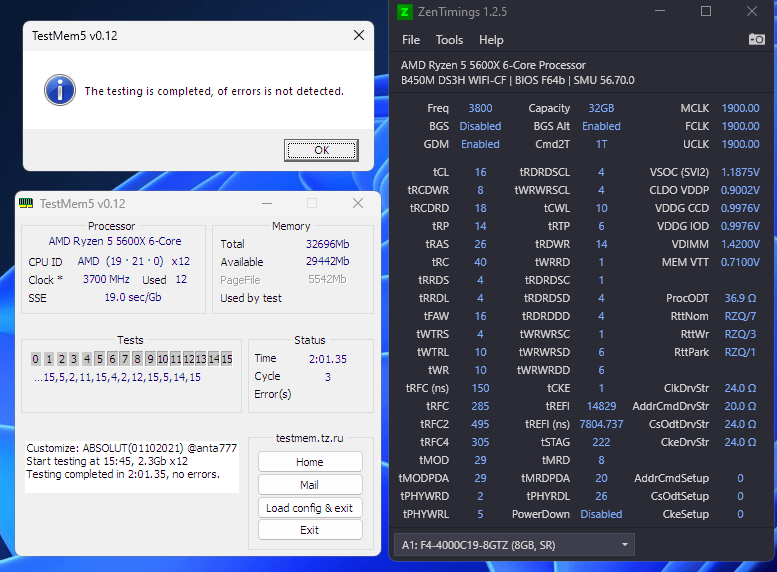Screen dimensions: 777x572
Task: Click the Mail button in TestMem5
Action: coord(310,485)
